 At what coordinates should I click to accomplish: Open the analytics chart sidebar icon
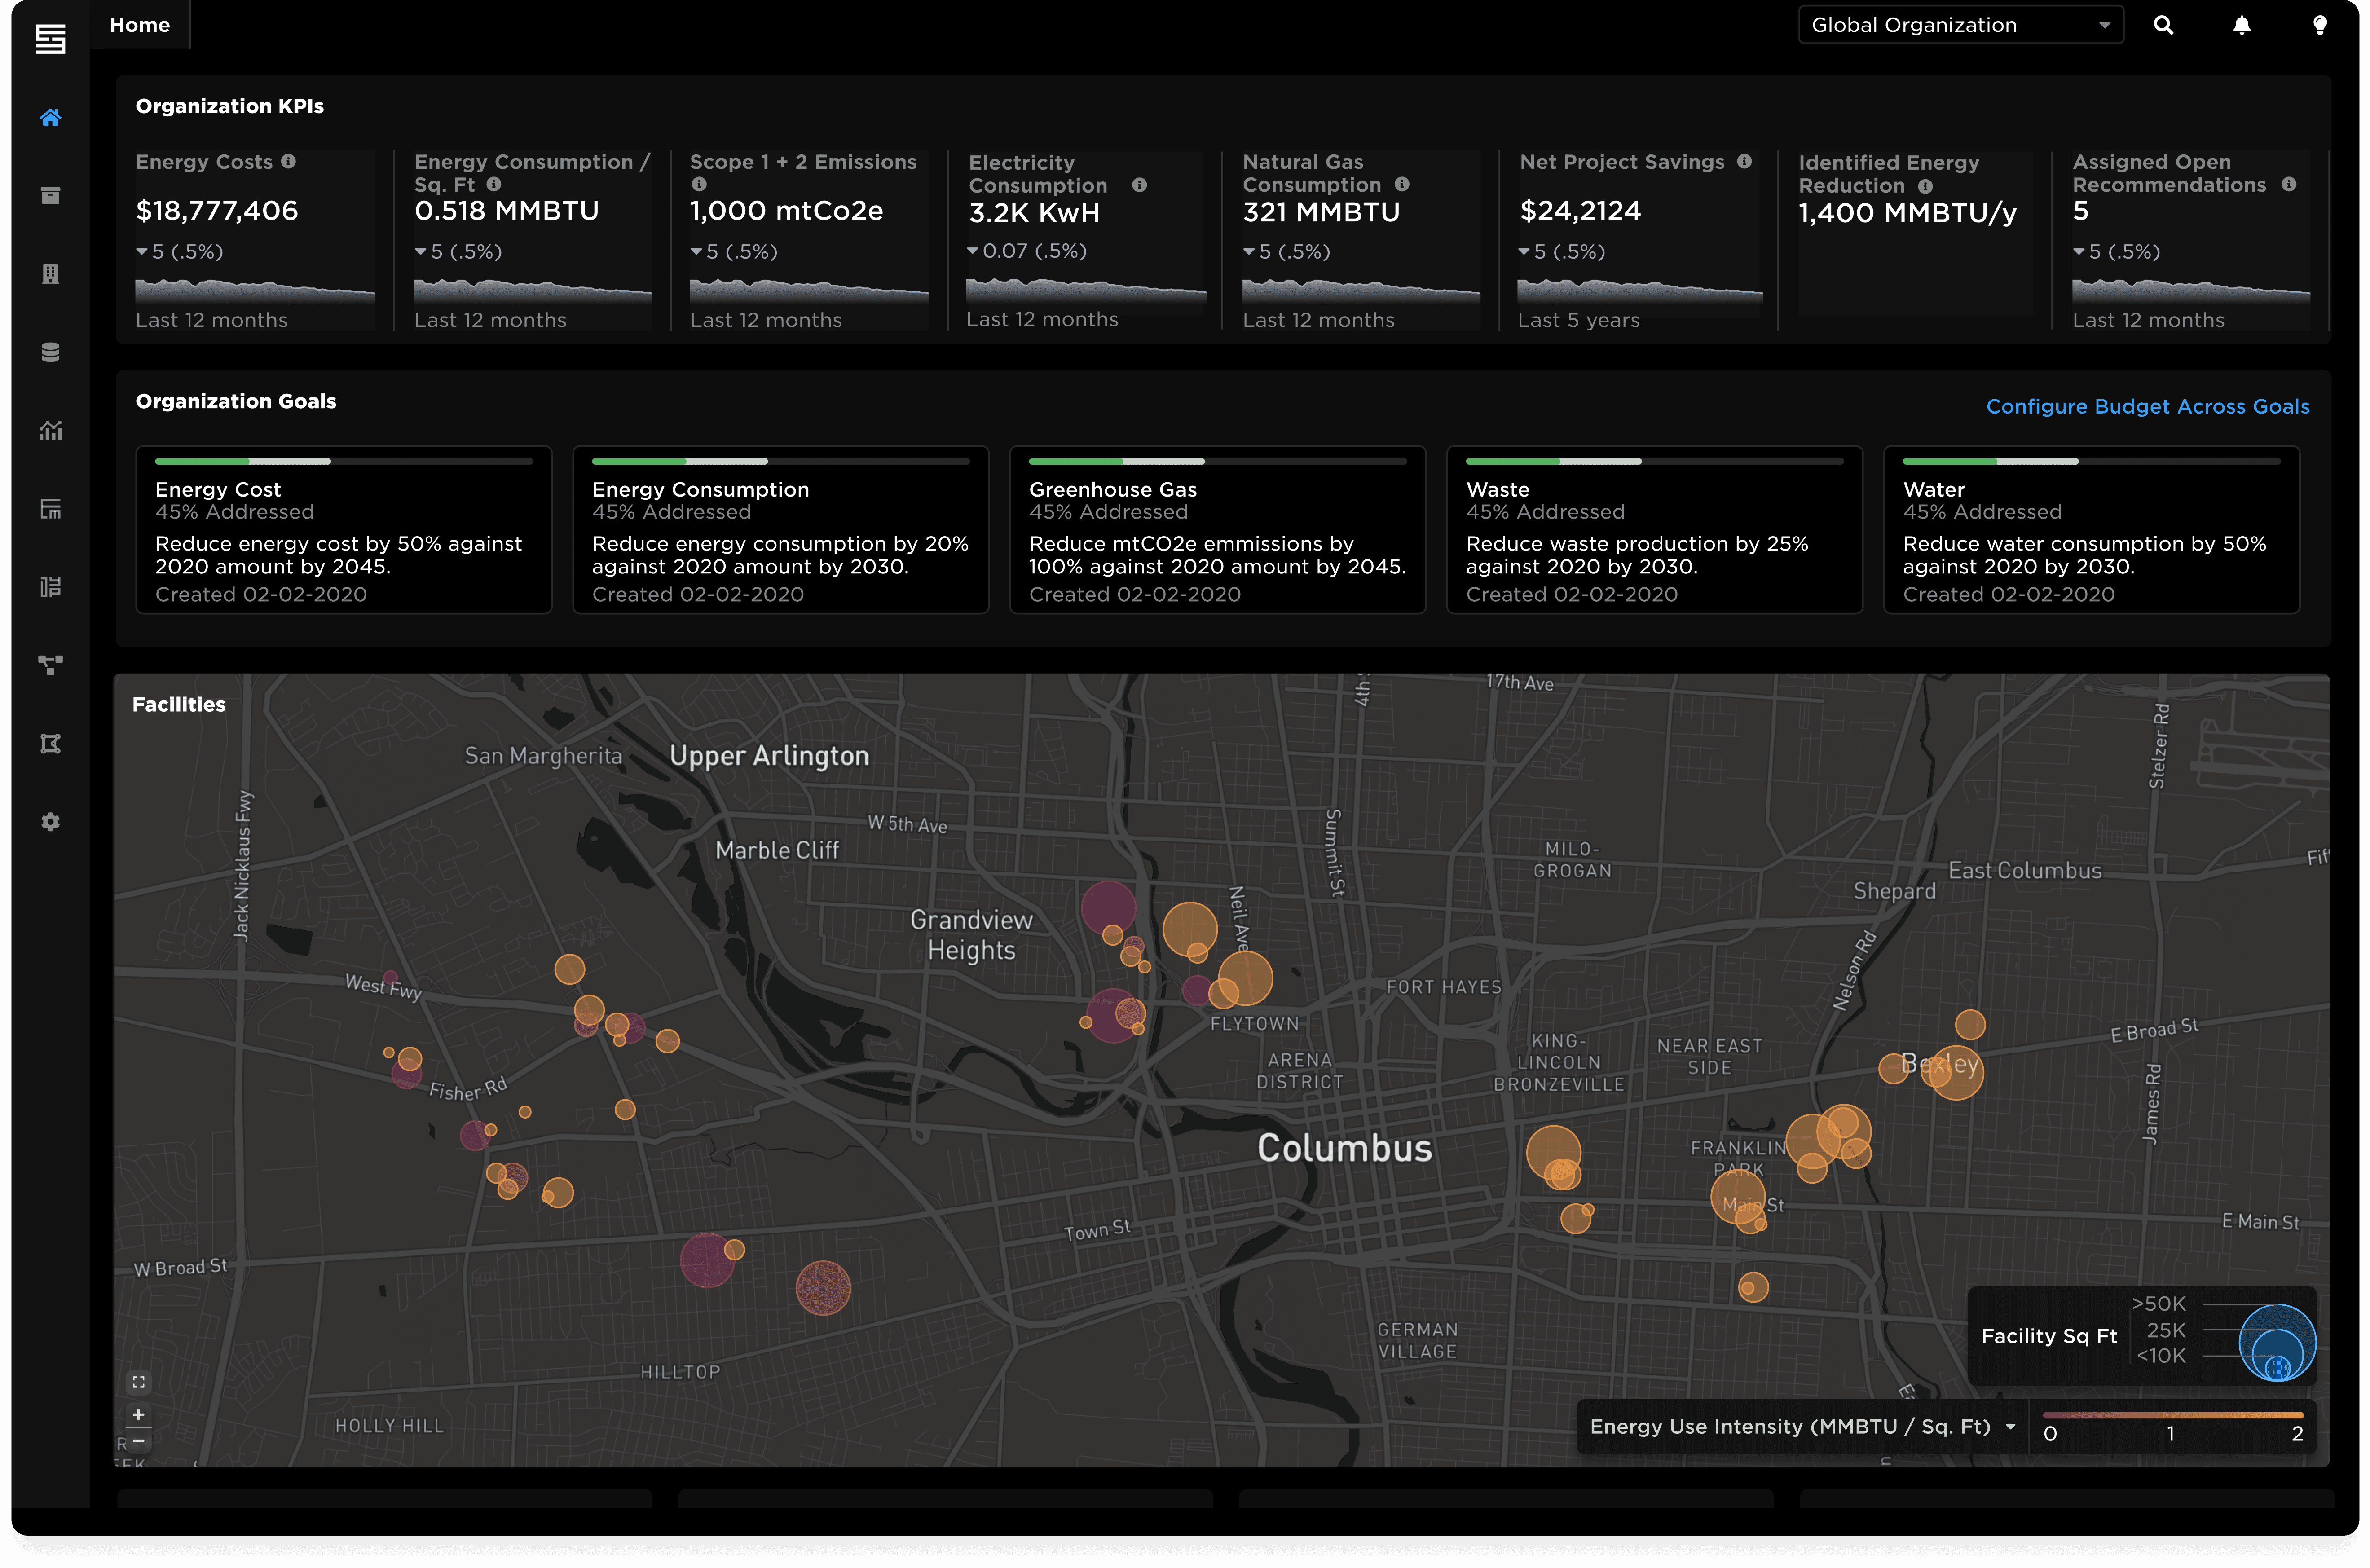click(50, 430)
